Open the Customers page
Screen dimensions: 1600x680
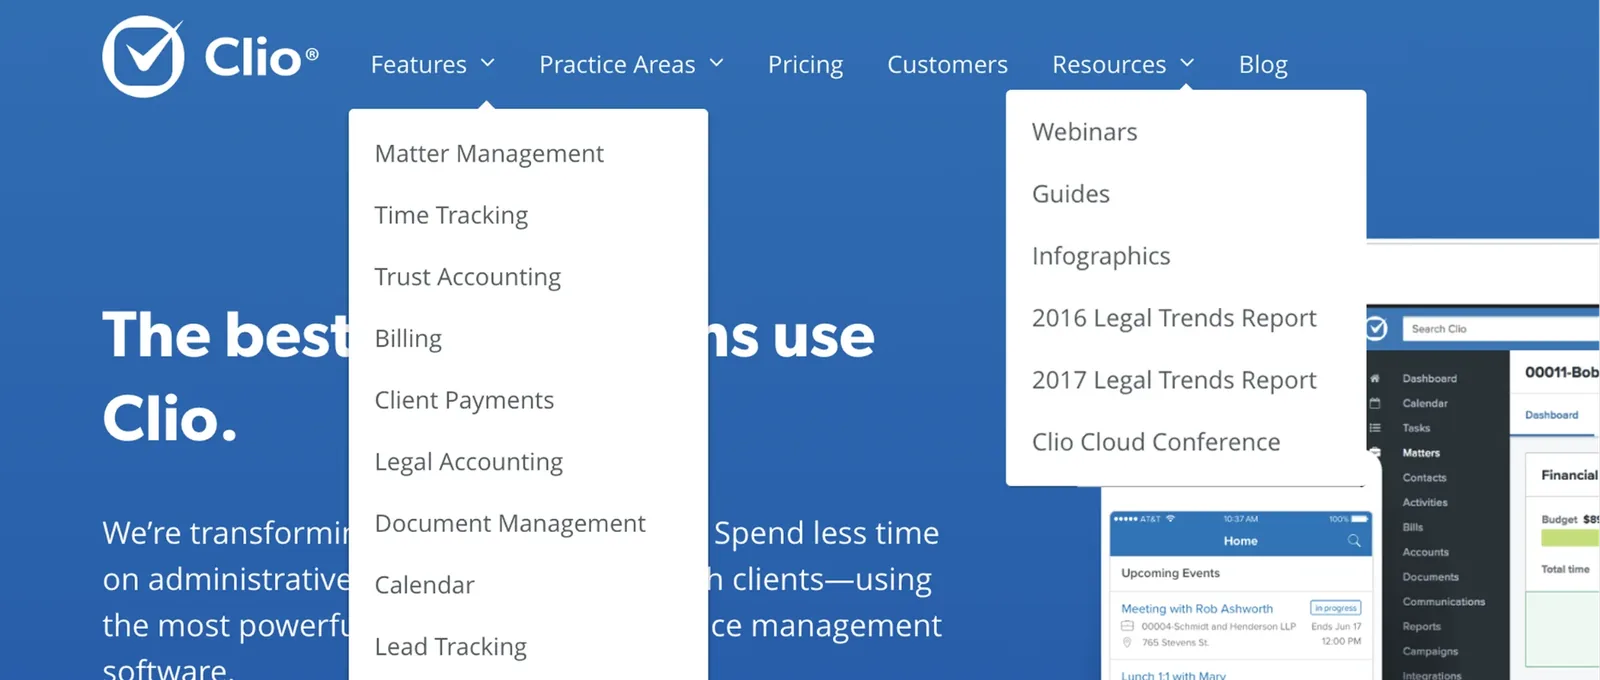tap(947, 64)
